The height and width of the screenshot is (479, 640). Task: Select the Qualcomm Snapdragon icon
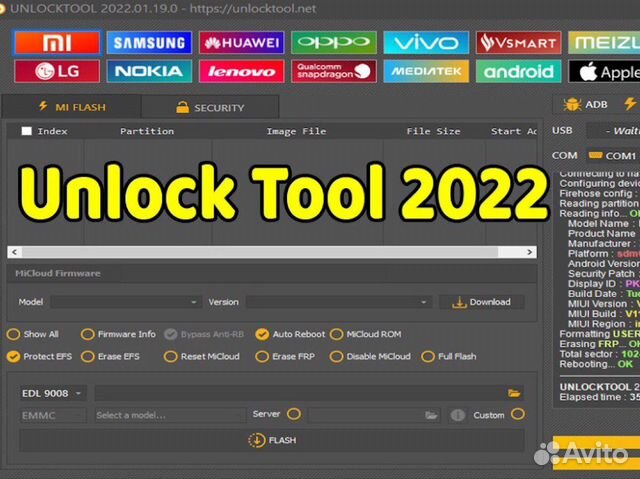pos(333,71)
